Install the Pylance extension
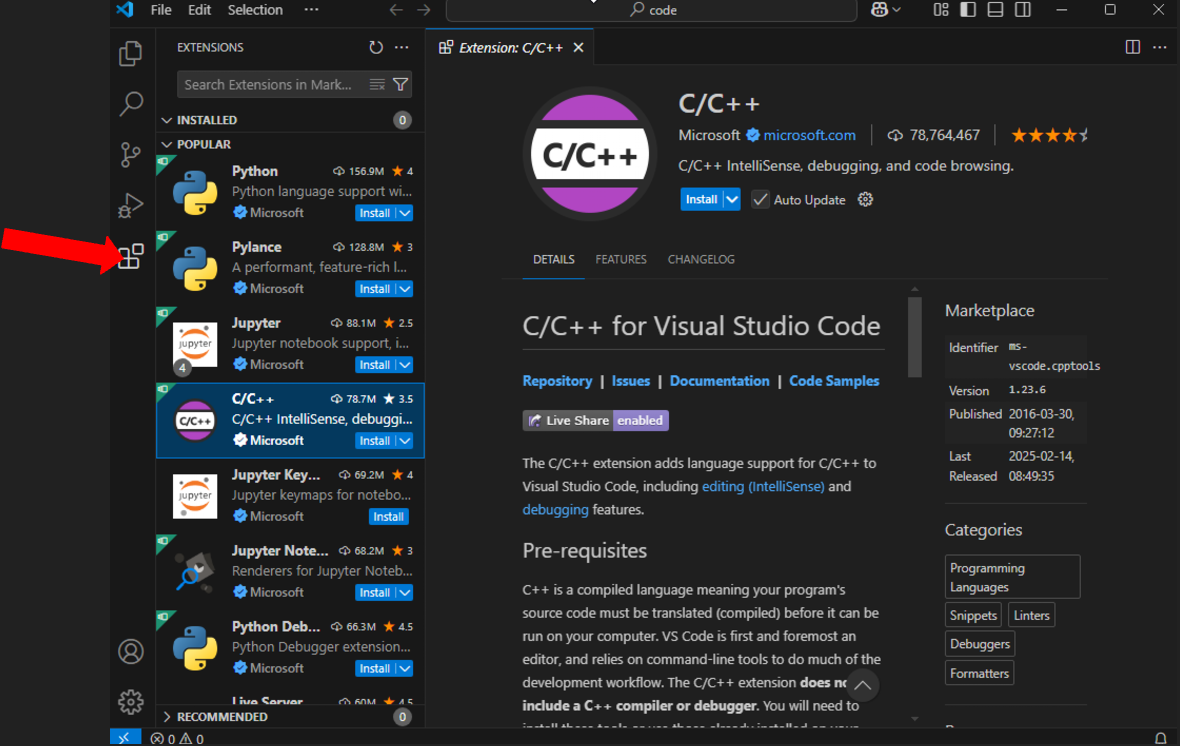 point(375,289)
